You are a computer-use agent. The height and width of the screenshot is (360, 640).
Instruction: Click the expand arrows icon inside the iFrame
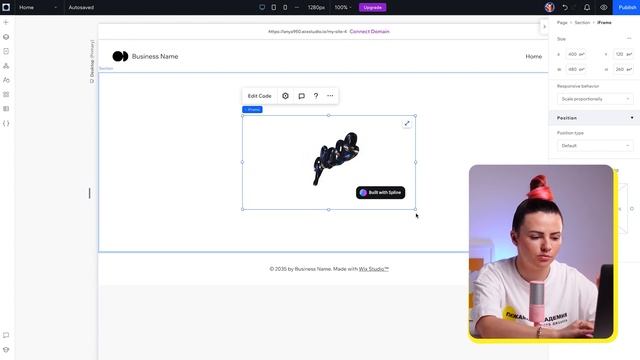click(x=407, y=123)
